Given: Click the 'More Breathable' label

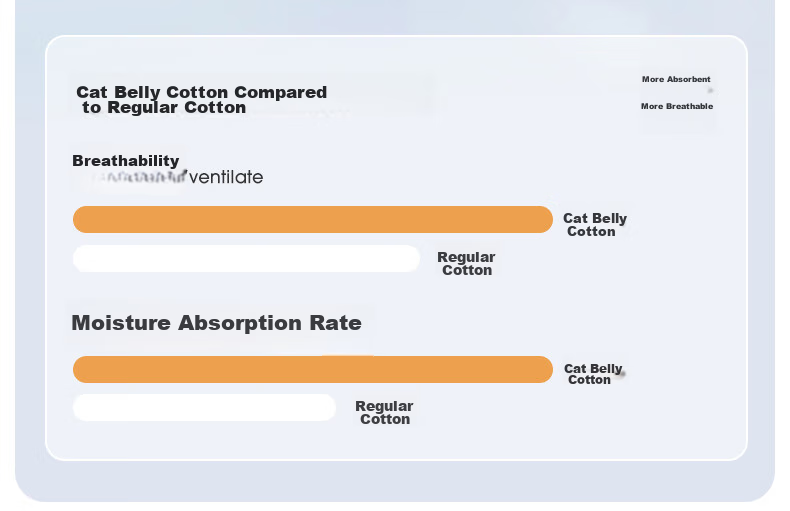Looking at the screenshot, I should [677, 106].
